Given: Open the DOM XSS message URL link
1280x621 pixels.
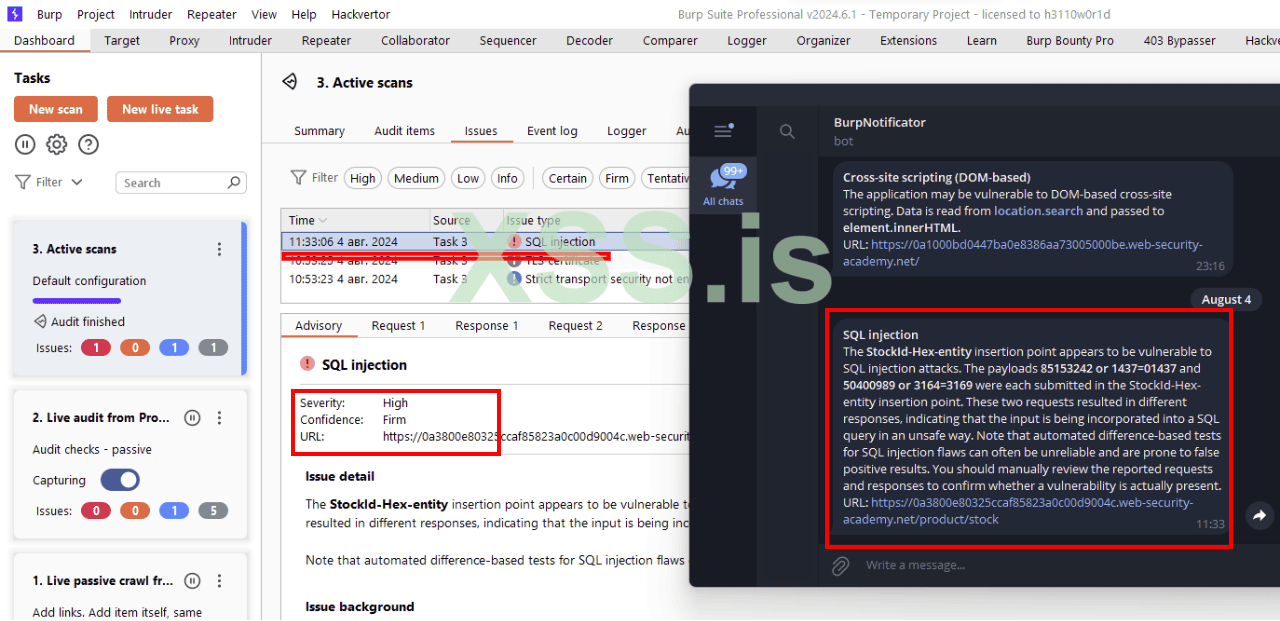Looking at the screenshot, I should (1022, 253).
